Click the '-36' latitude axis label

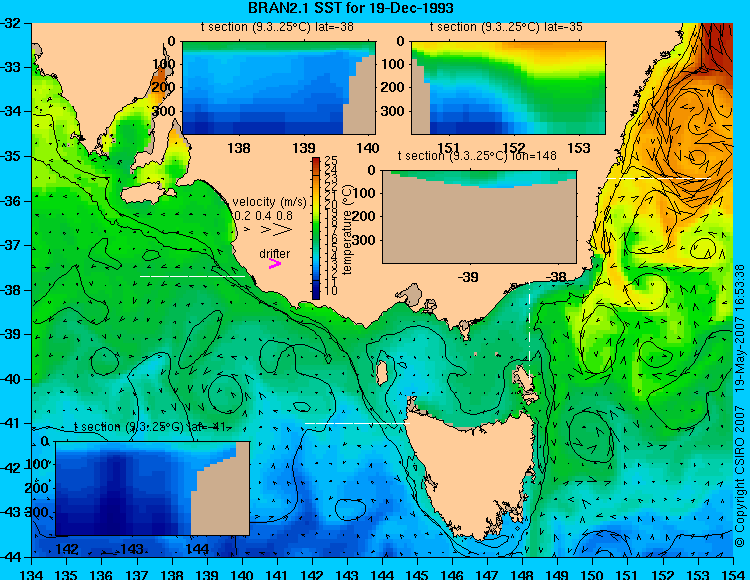click(x=11, y=201)
